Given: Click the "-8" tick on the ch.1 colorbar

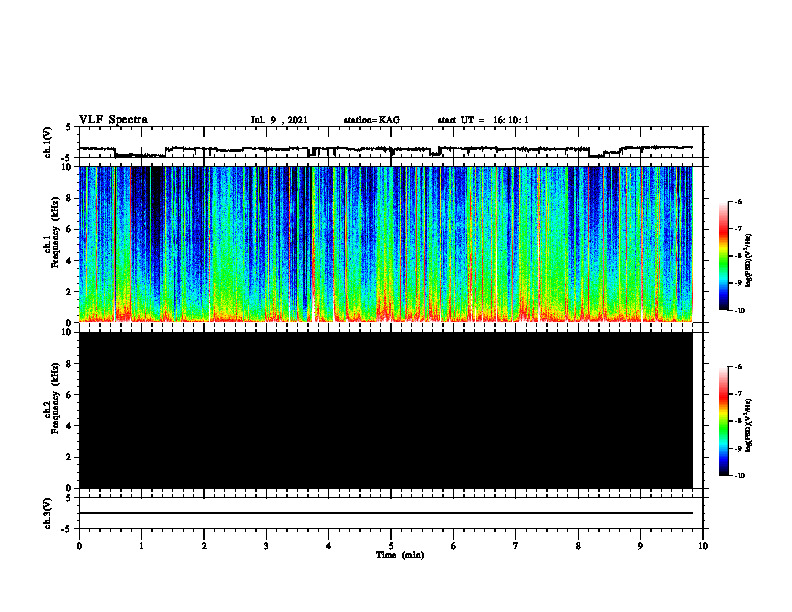Looking at the screenshot, I should tap(738, 256).
